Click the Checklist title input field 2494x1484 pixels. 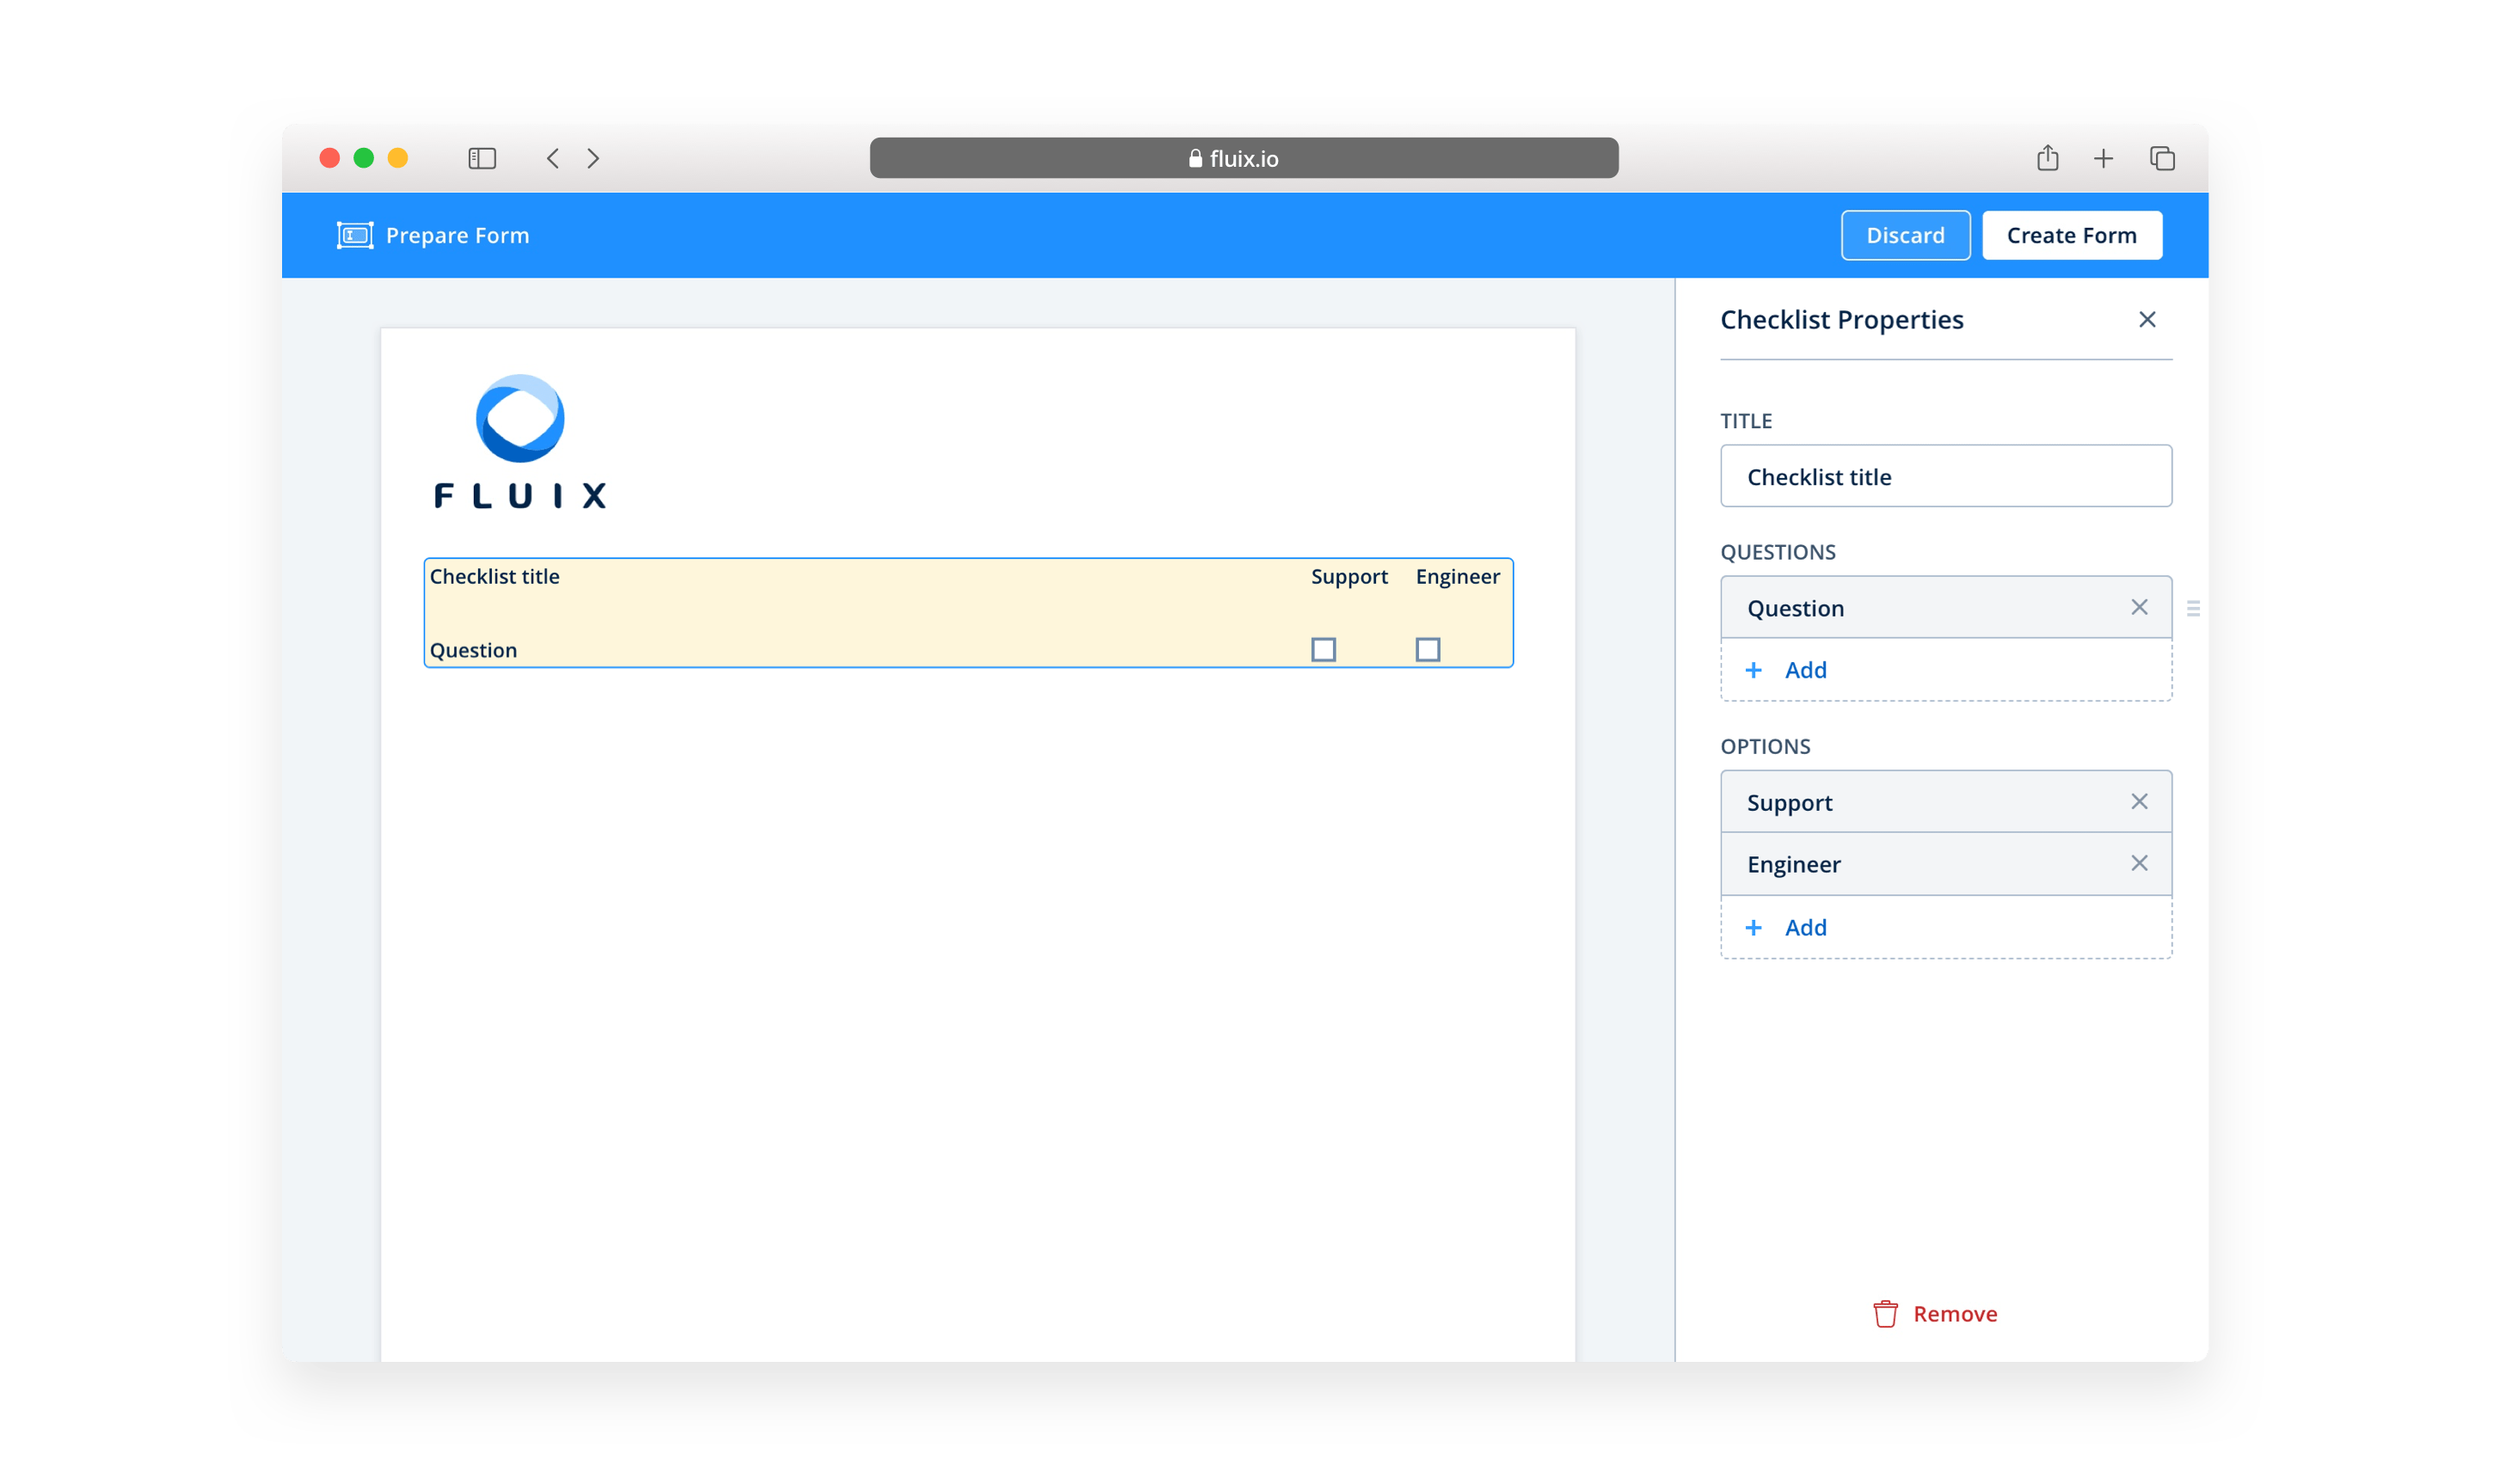(x=1945, y=477)
